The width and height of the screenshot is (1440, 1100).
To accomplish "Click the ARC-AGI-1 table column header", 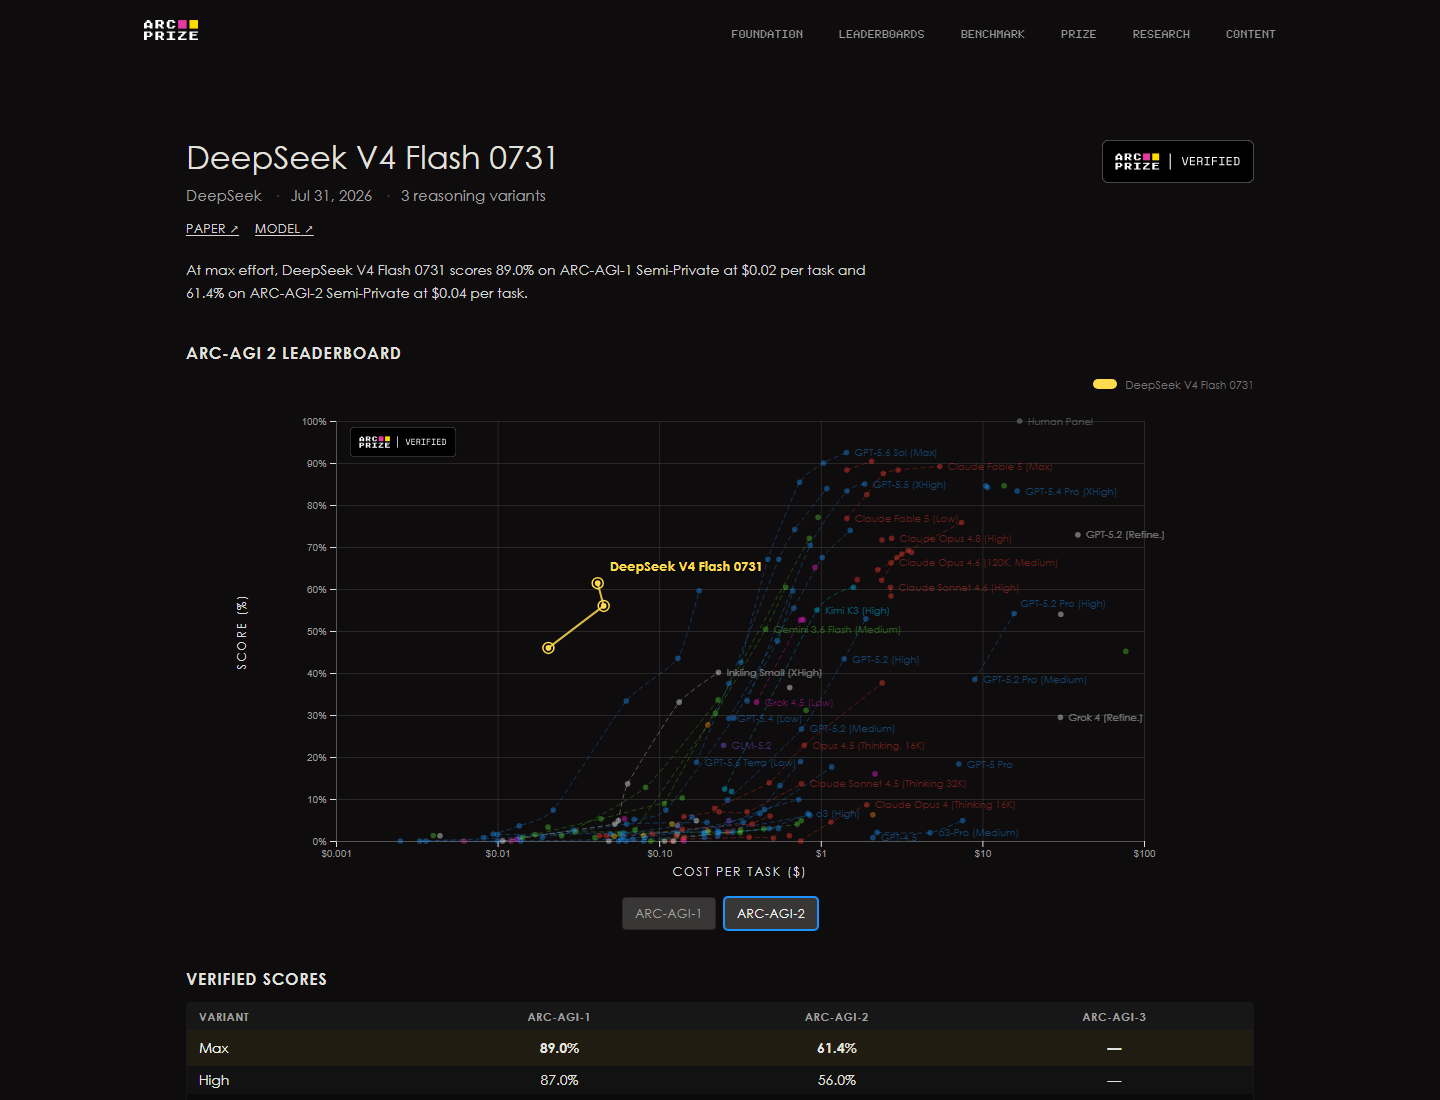I will pyautogui.click(x=559, y=1017).
